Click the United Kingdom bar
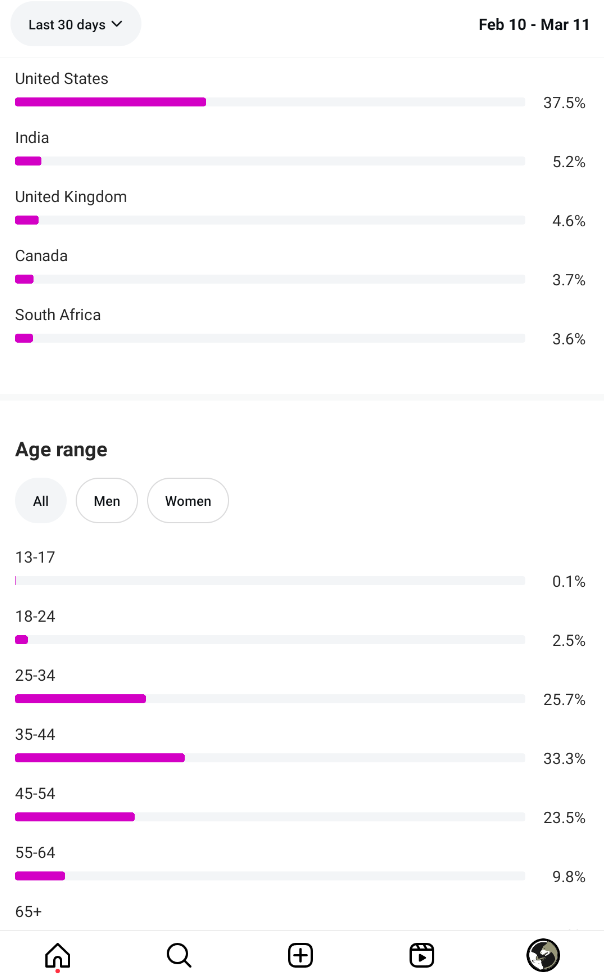This screenshot has height=976, width=604. pyautogui.click(x=270, y=220)
